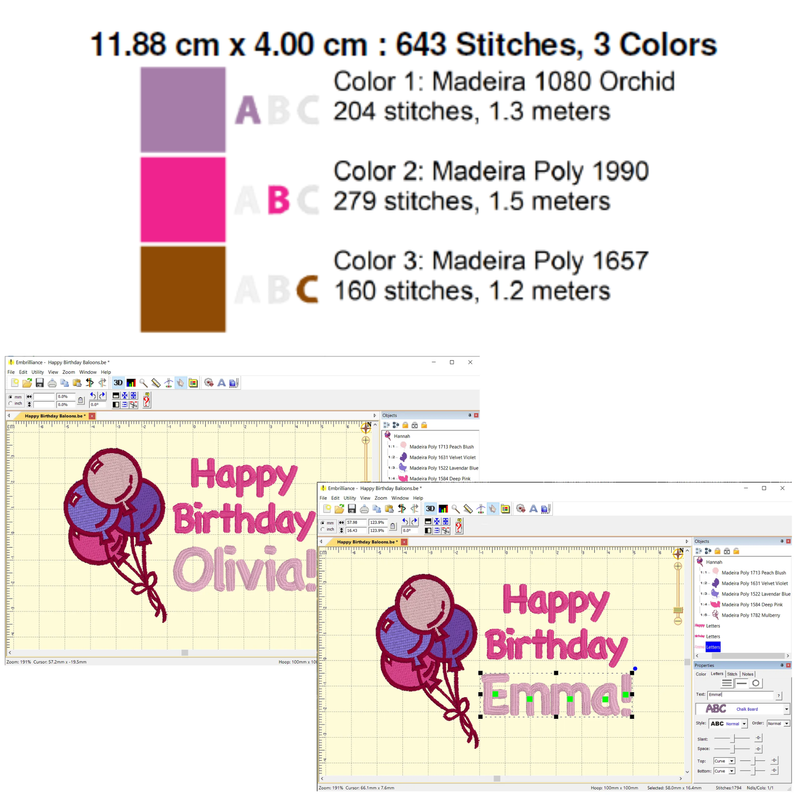This screenshot has height=800, width=800.
Task: Click the New page icon in Emma window toolbar
Action: pyautogui.click(x=327, y=509)
